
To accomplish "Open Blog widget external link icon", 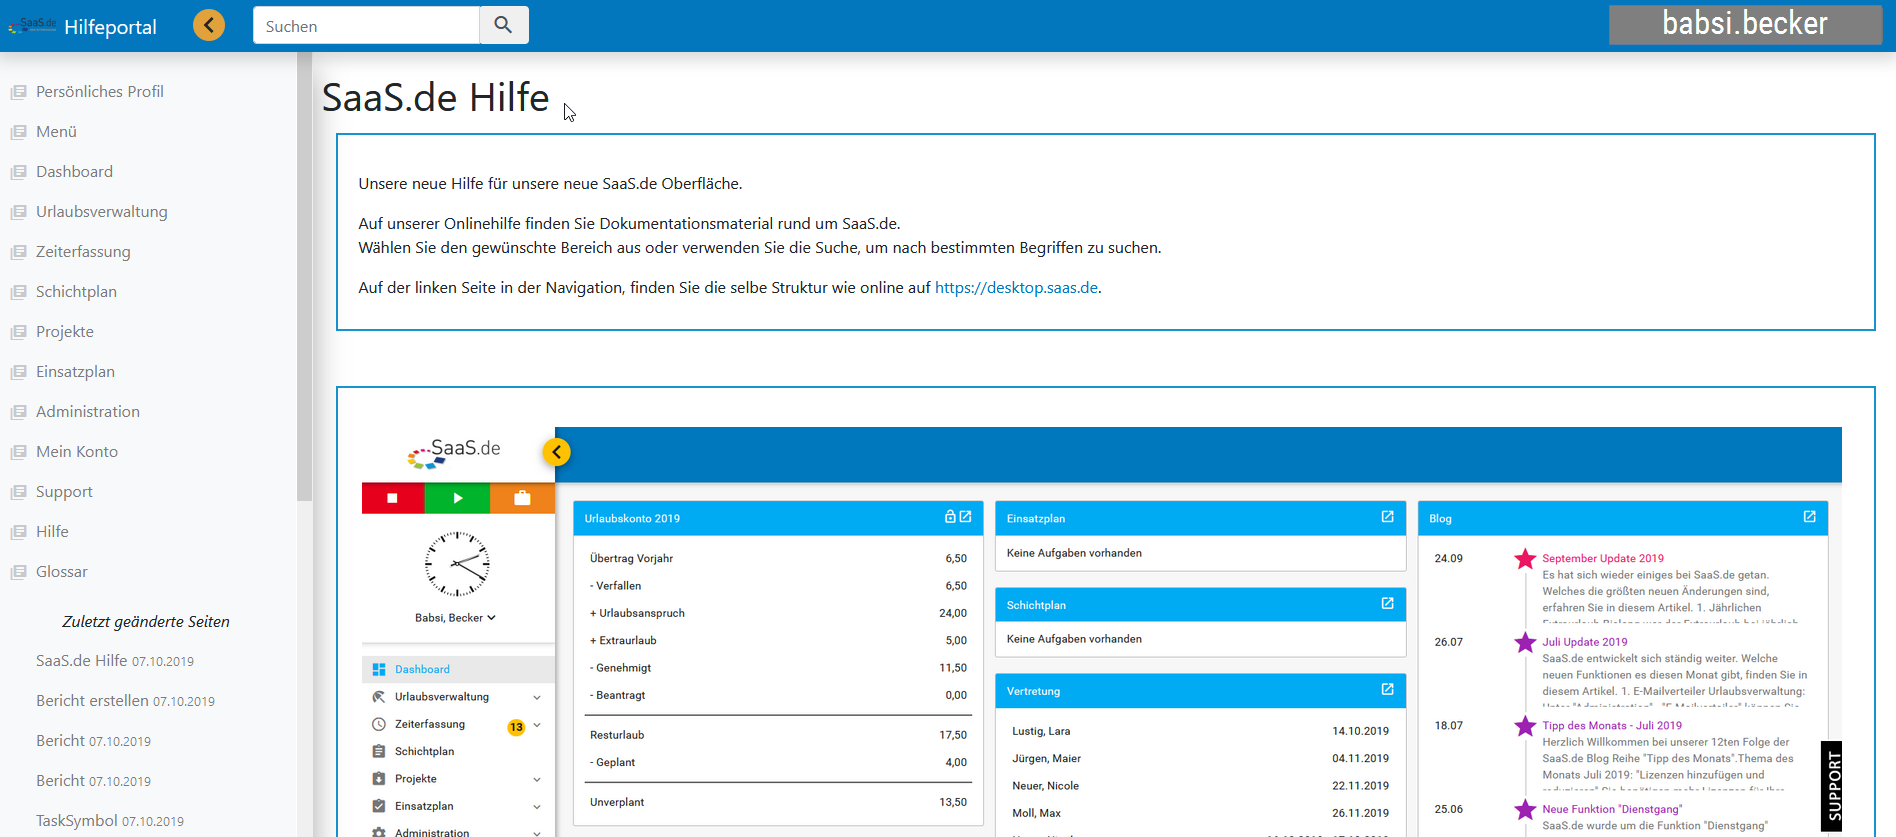I will [1810, 517].
